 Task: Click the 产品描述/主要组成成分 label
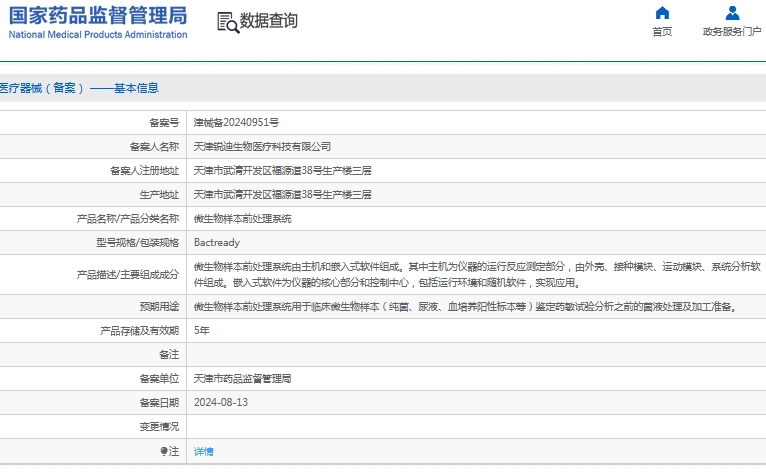[x=128, y=275]
